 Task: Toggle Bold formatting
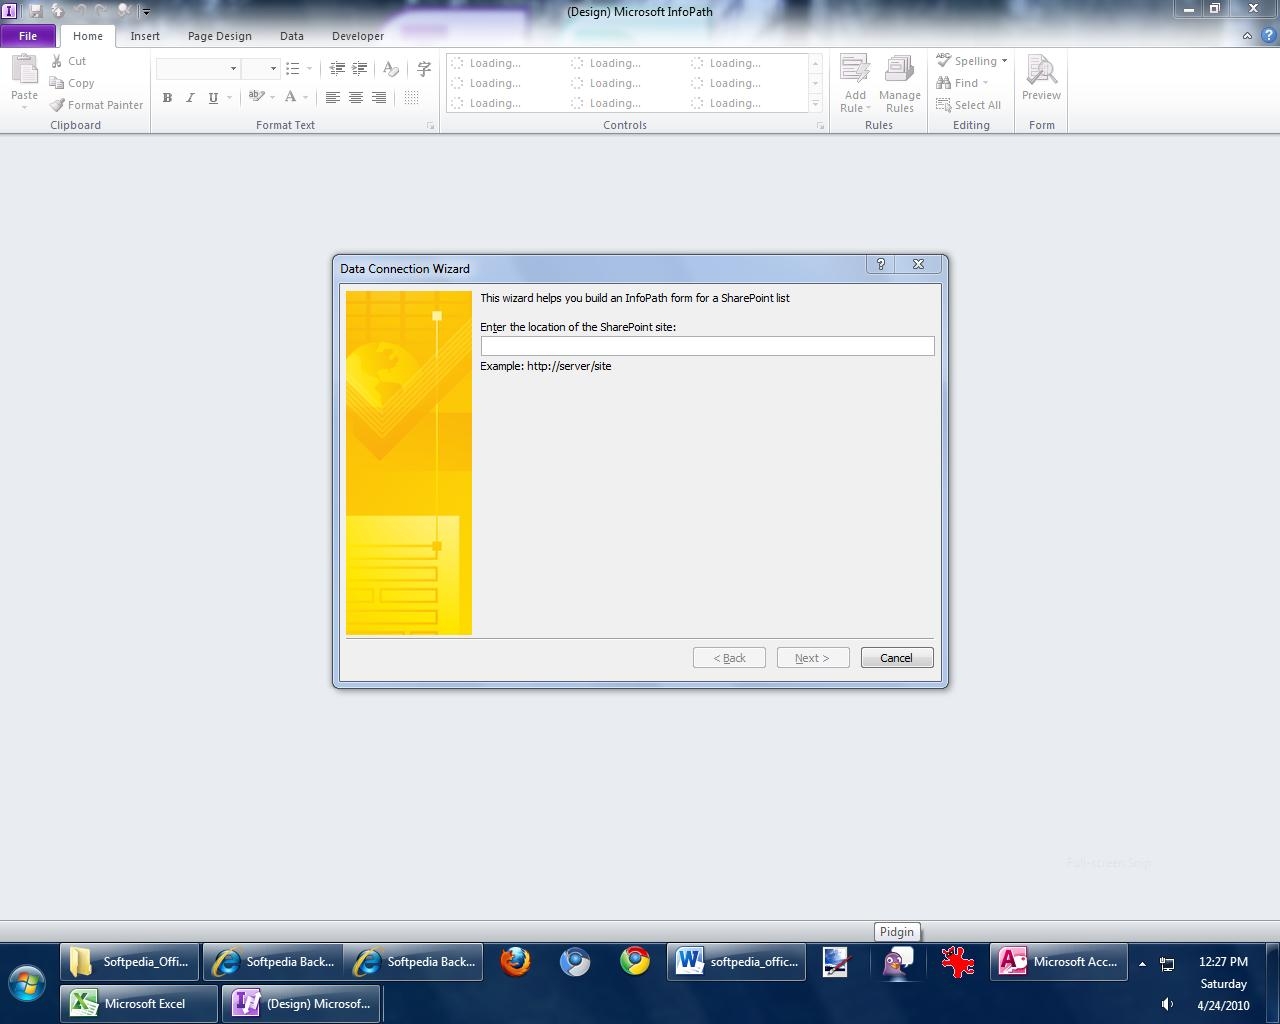(167, 97)
